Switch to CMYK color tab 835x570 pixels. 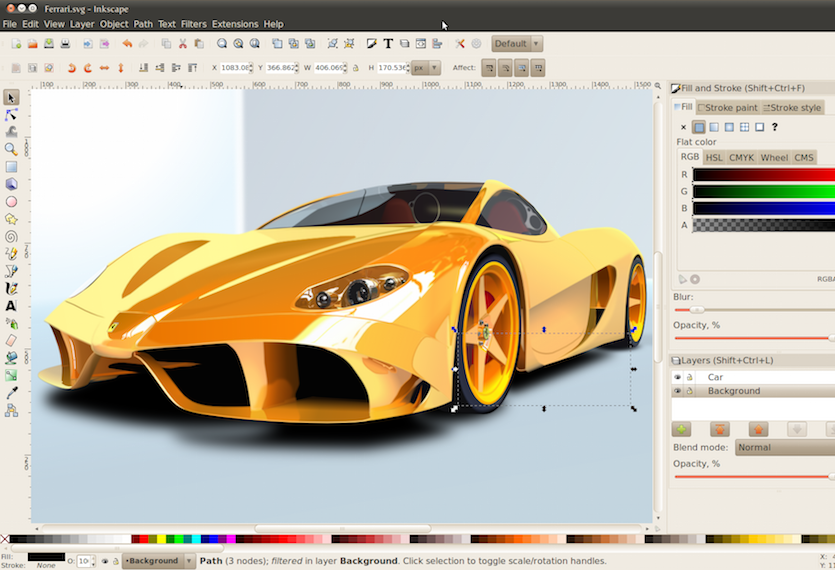tap(741, 158)
